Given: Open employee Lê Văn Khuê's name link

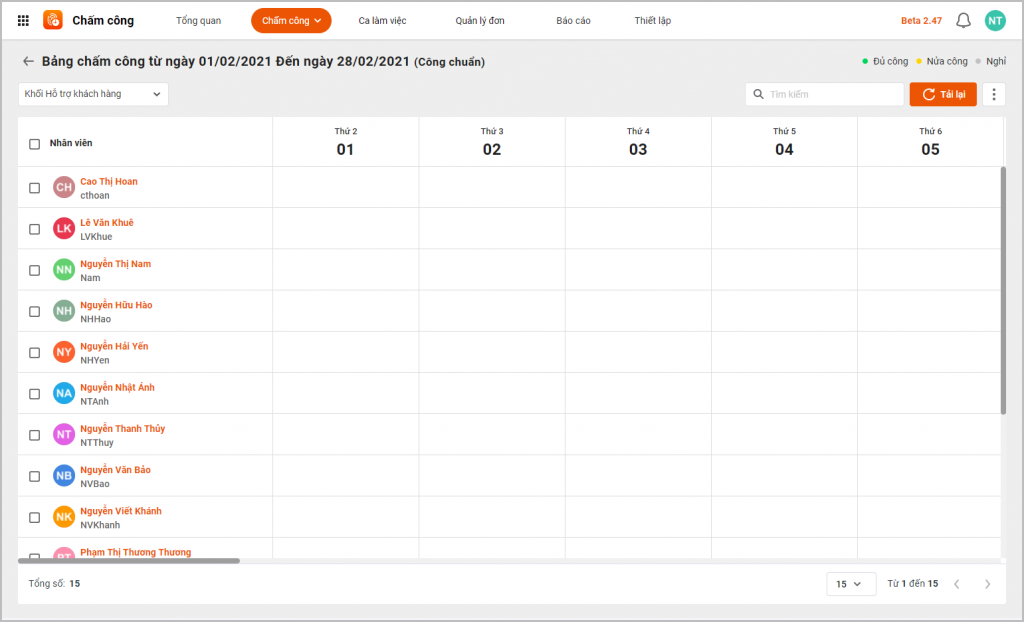Looking at the screenshot, I should coord(107,223).
